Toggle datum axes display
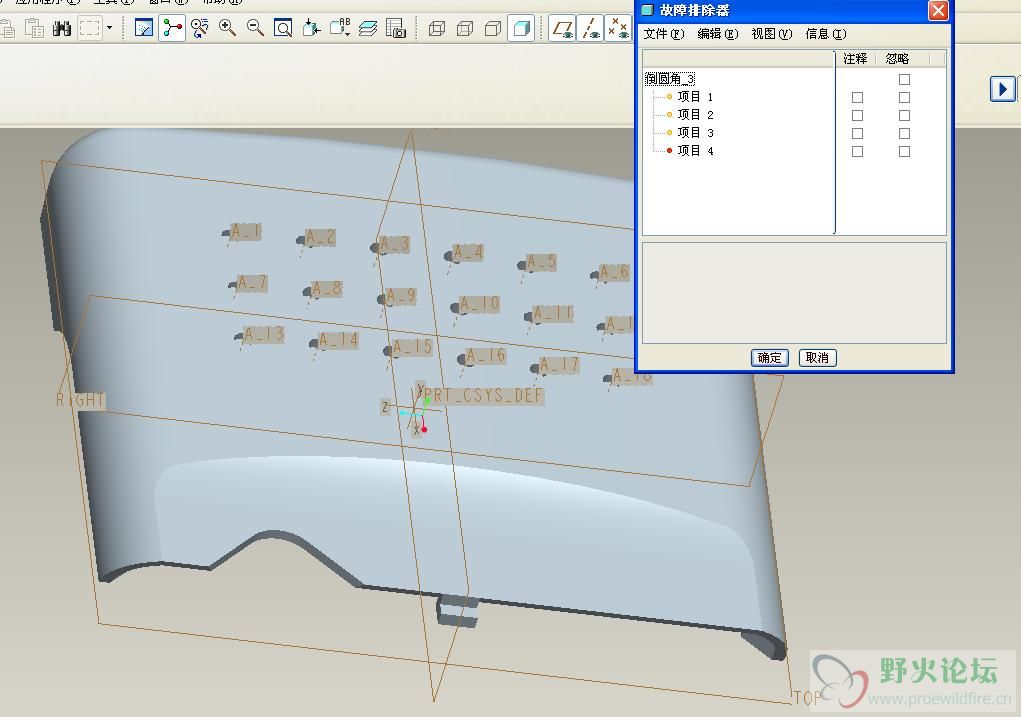This screenshot has width=1021, height=717. pyautogui.click(x=591, y=28)
